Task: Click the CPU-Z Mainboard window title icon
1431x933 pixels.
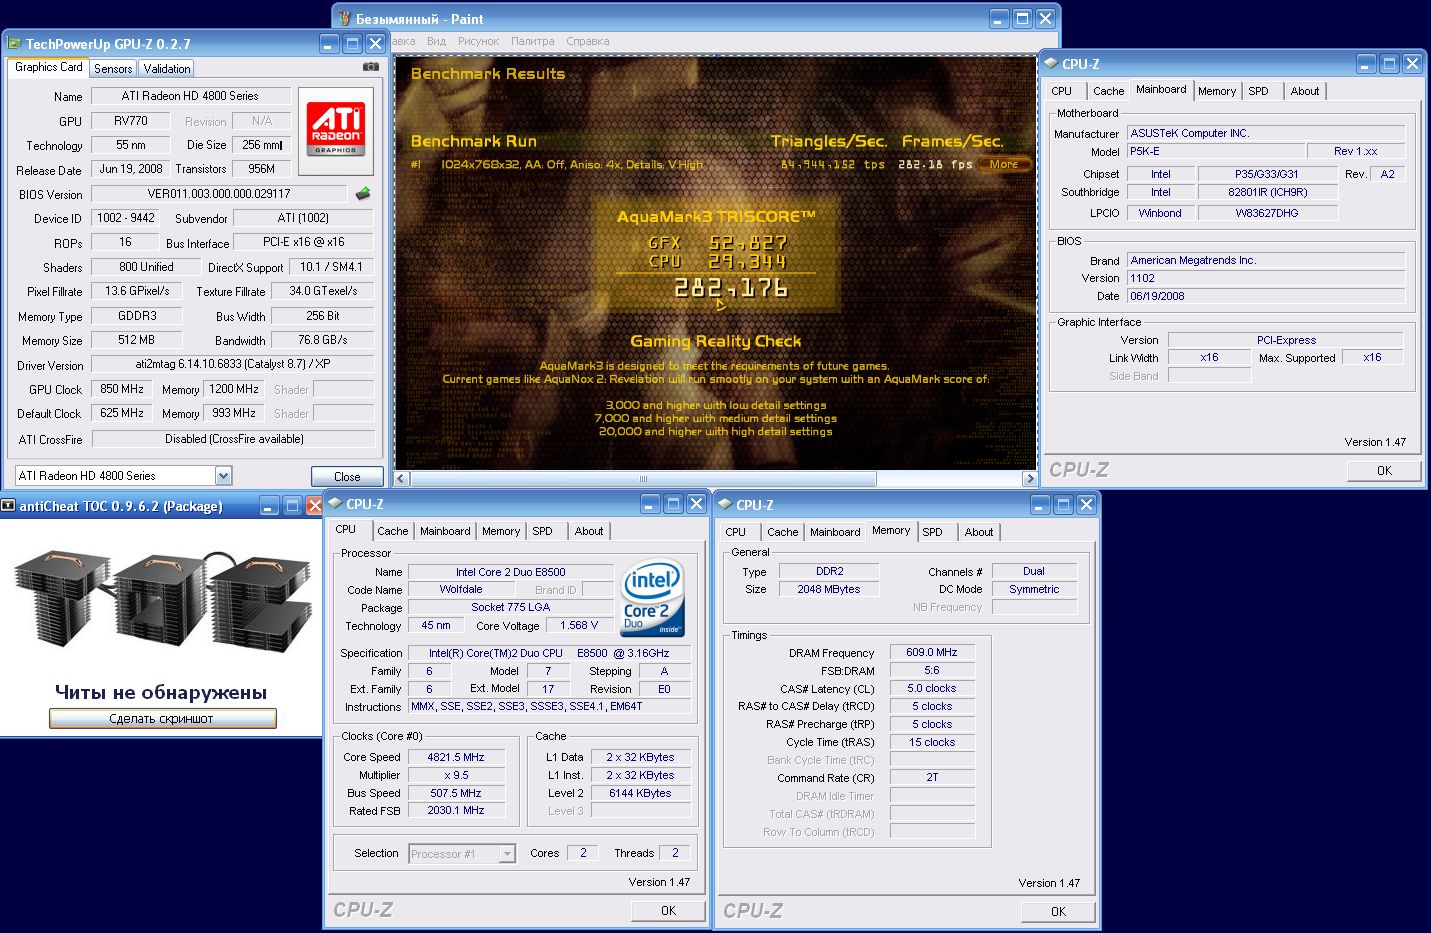Action: 1051,63
